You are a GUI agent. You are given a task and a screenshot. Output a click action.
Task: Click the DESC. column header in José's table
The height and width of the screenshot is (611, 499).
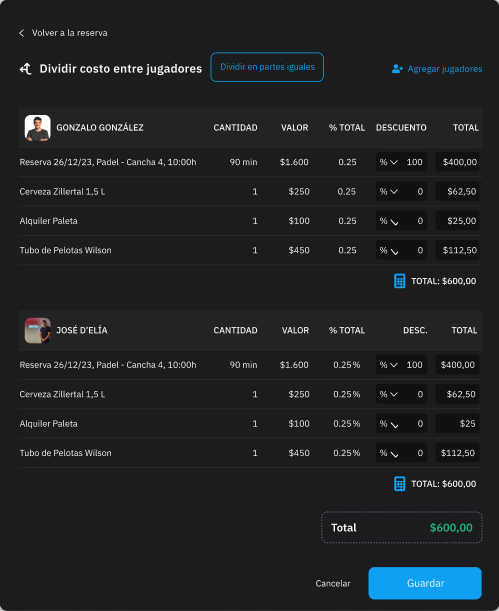pyautogui.click(x=415, y=330)
